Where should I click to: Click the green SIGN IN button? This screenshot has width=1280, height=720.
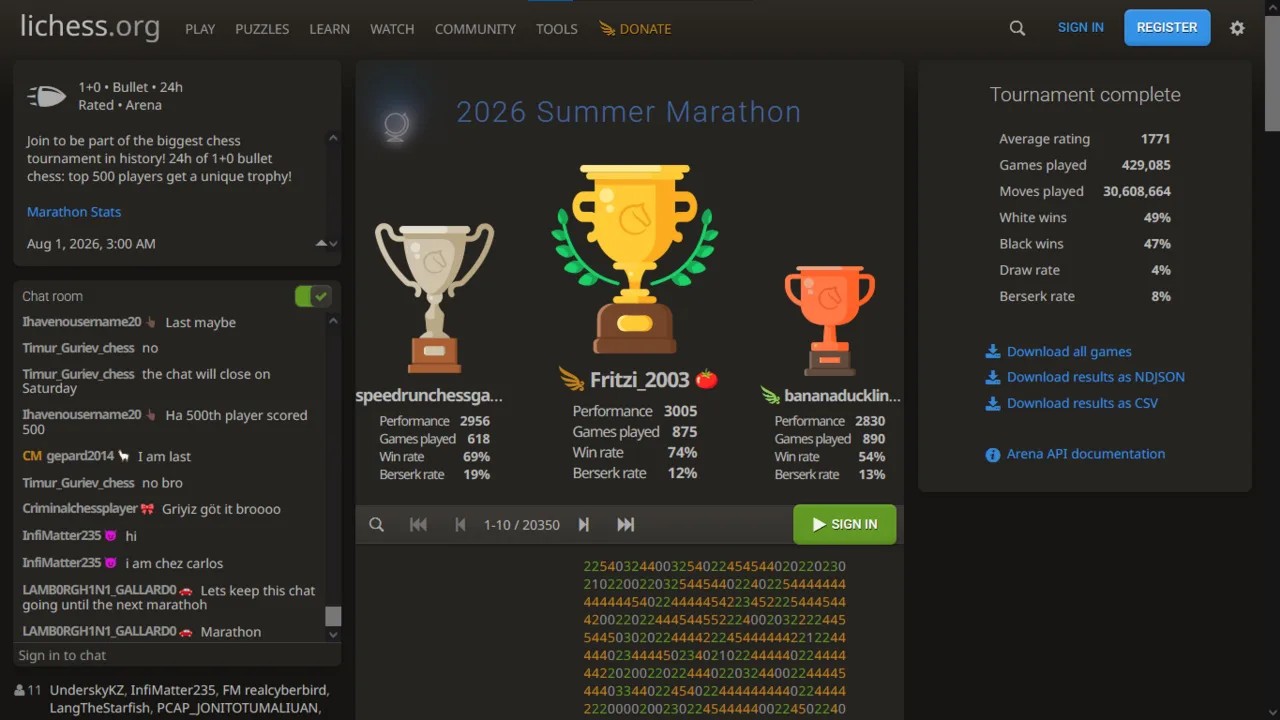[845, 524]
